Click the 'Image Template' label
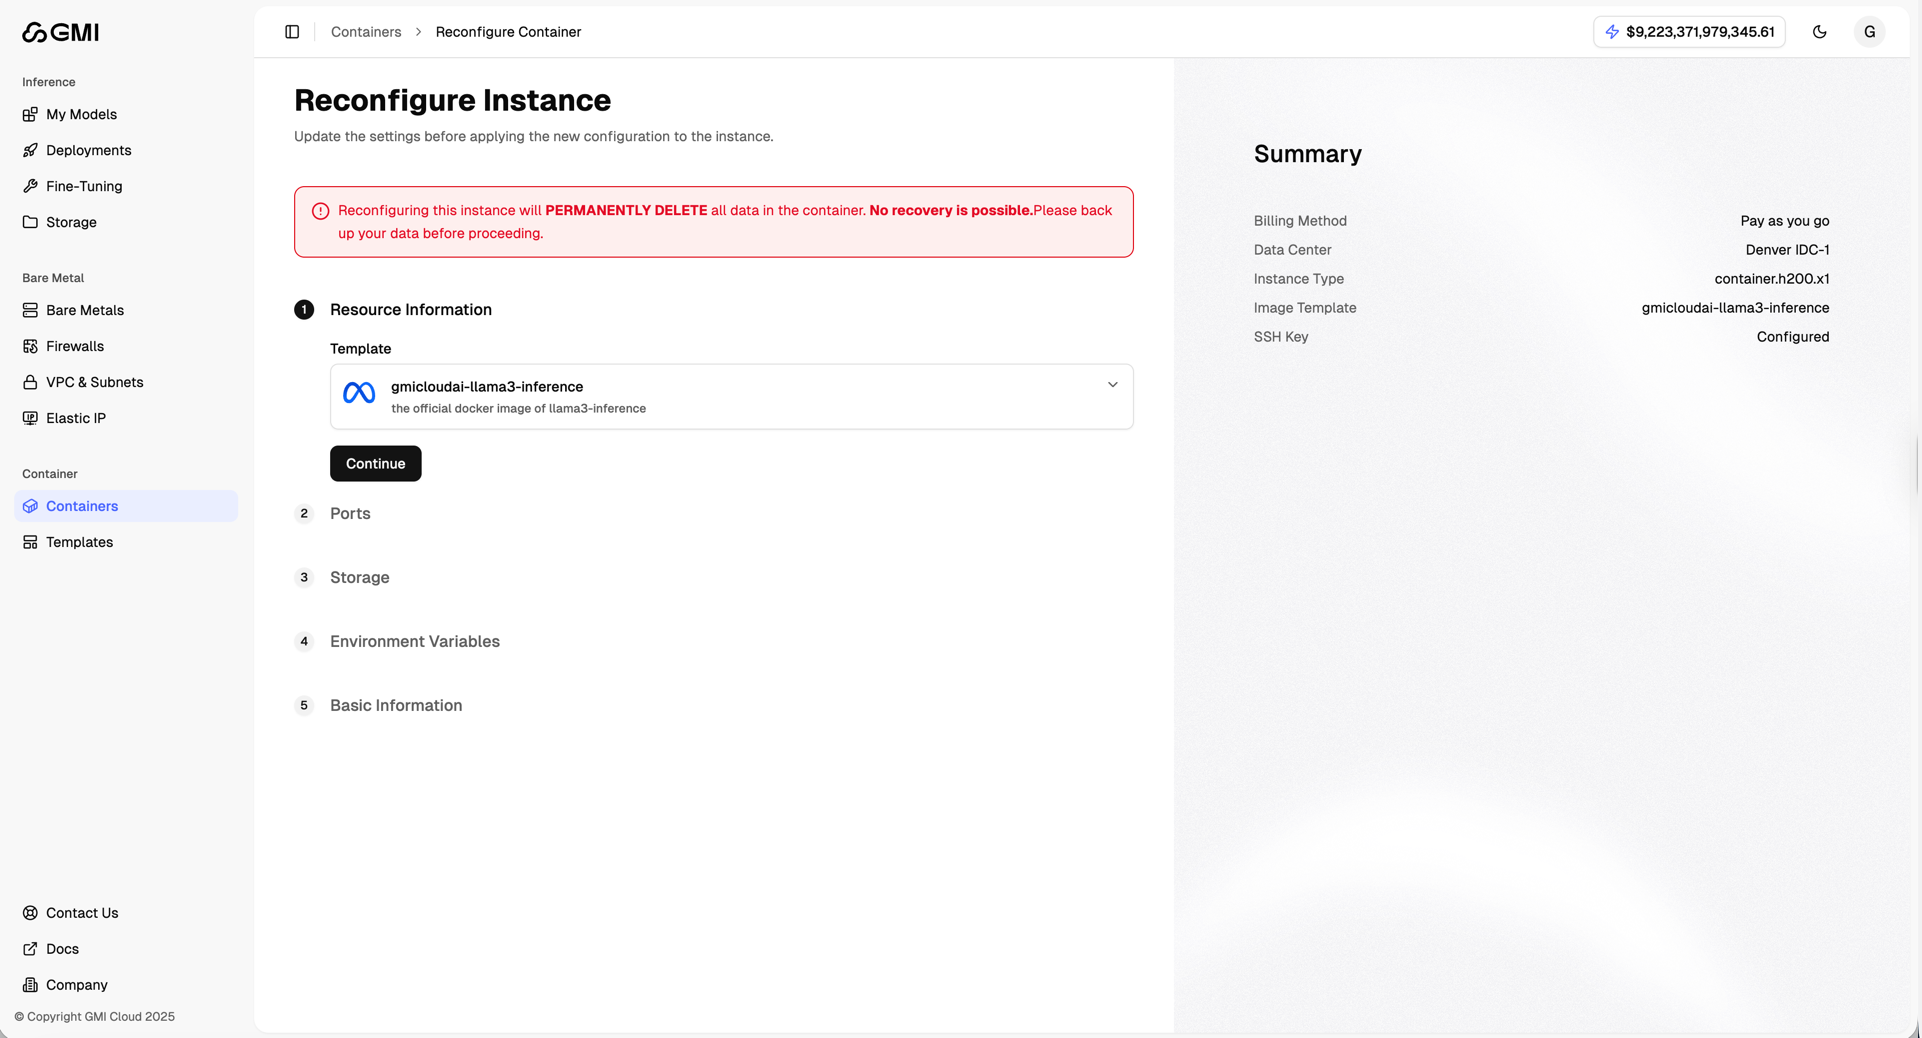Image resolution: width=1922 pixels, height=1038 pixels. pos(1305,308)
